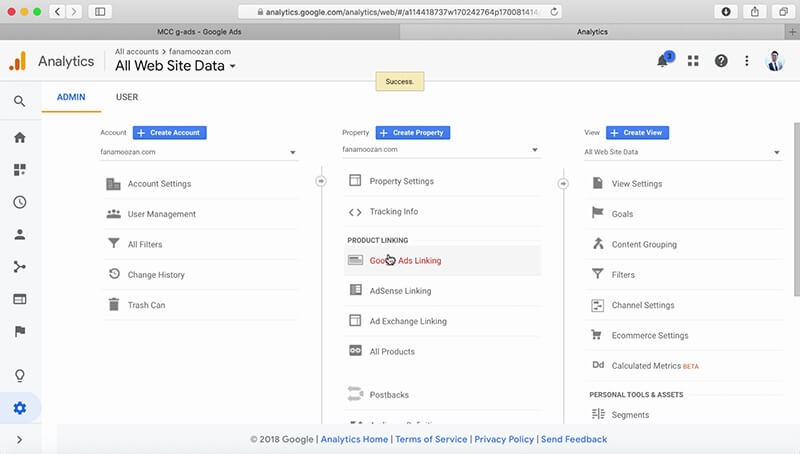Click the Create Property button
Screen dimensions: 800x454
coord(413,133)
